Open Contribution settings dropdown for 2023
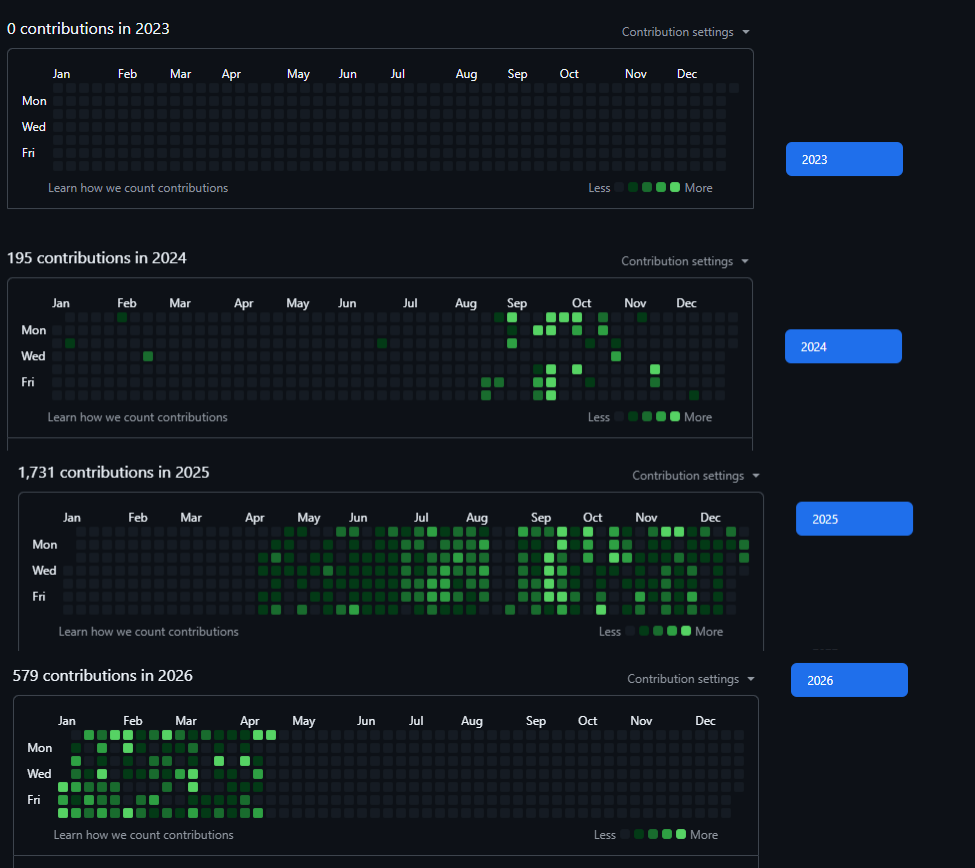 click(x=685, y=32)
